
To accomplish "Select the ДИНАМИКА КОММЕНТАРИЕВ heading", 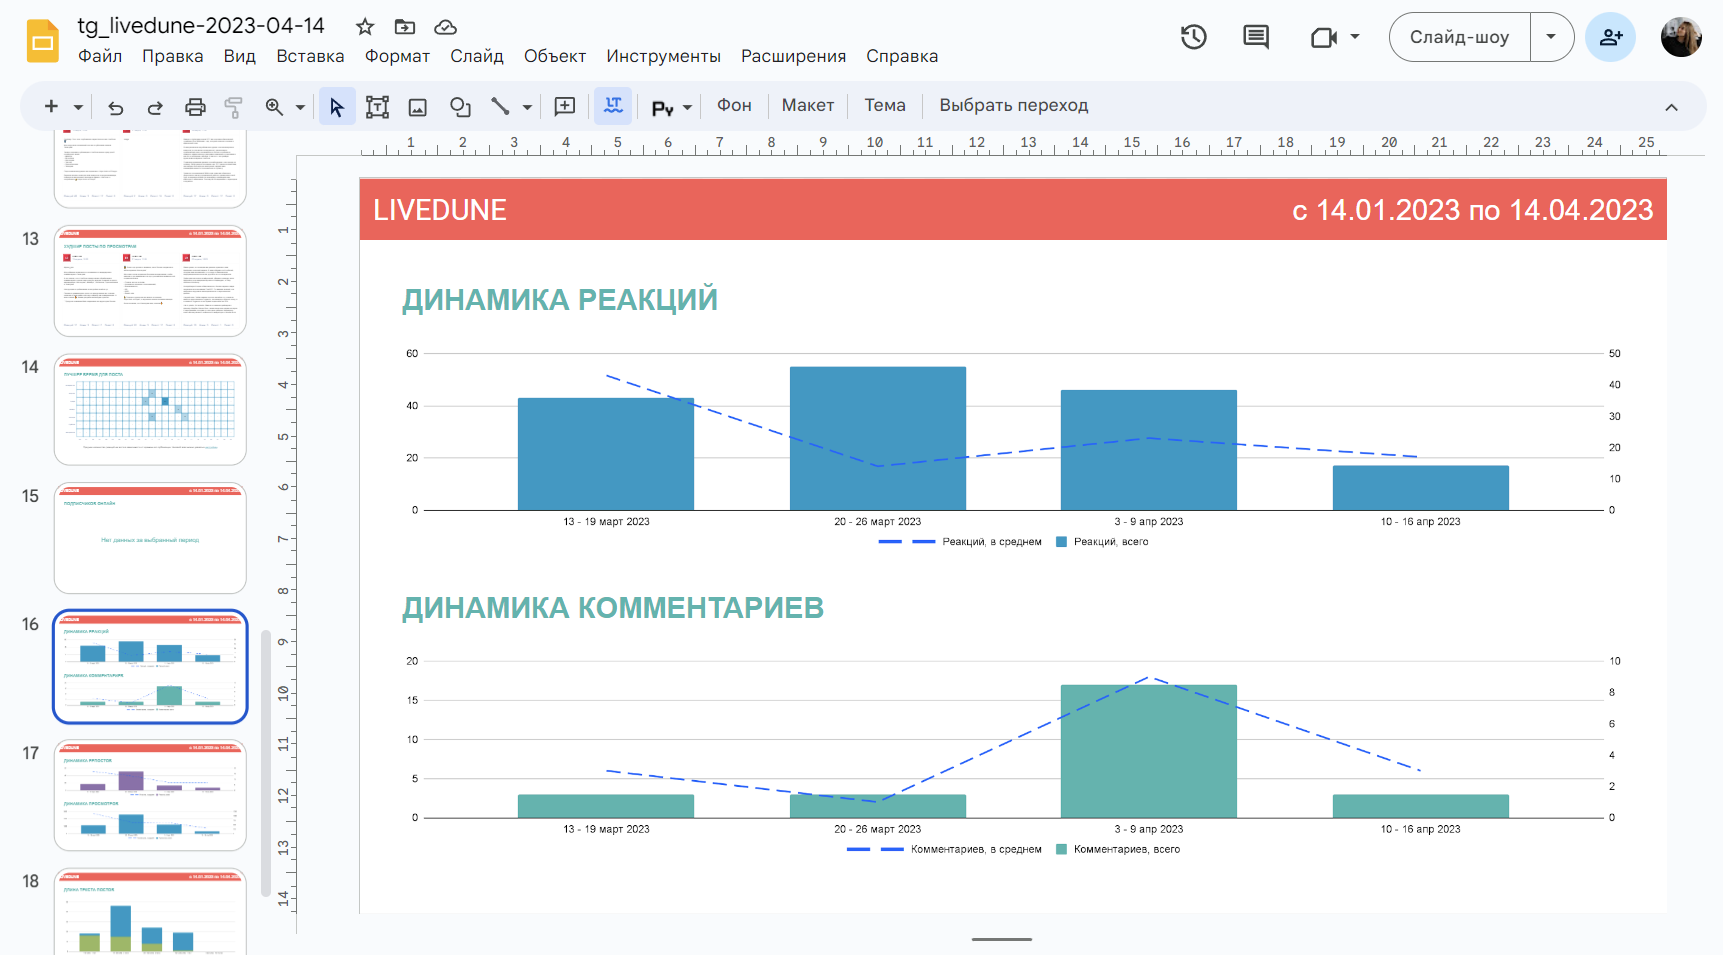I will tap(613, 607).
